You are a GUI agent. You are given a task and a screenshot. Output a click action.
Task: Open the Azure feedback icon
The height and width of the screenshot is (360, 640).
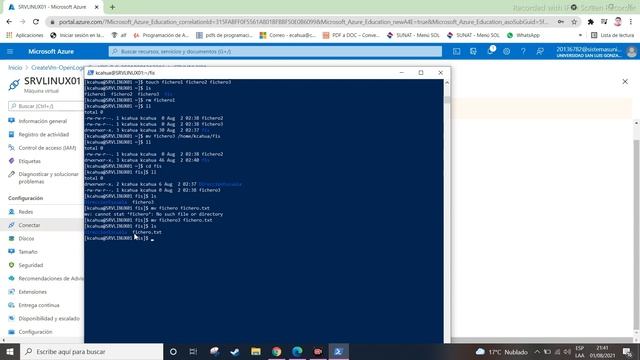tap(540, 51)
